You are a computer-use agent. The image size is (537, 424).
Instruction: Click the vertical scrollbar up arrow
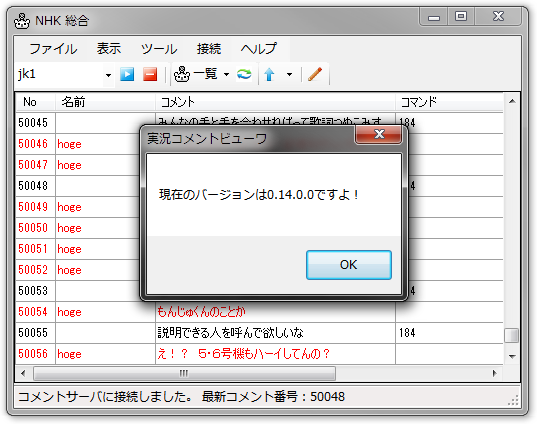(x=512, y=101)
